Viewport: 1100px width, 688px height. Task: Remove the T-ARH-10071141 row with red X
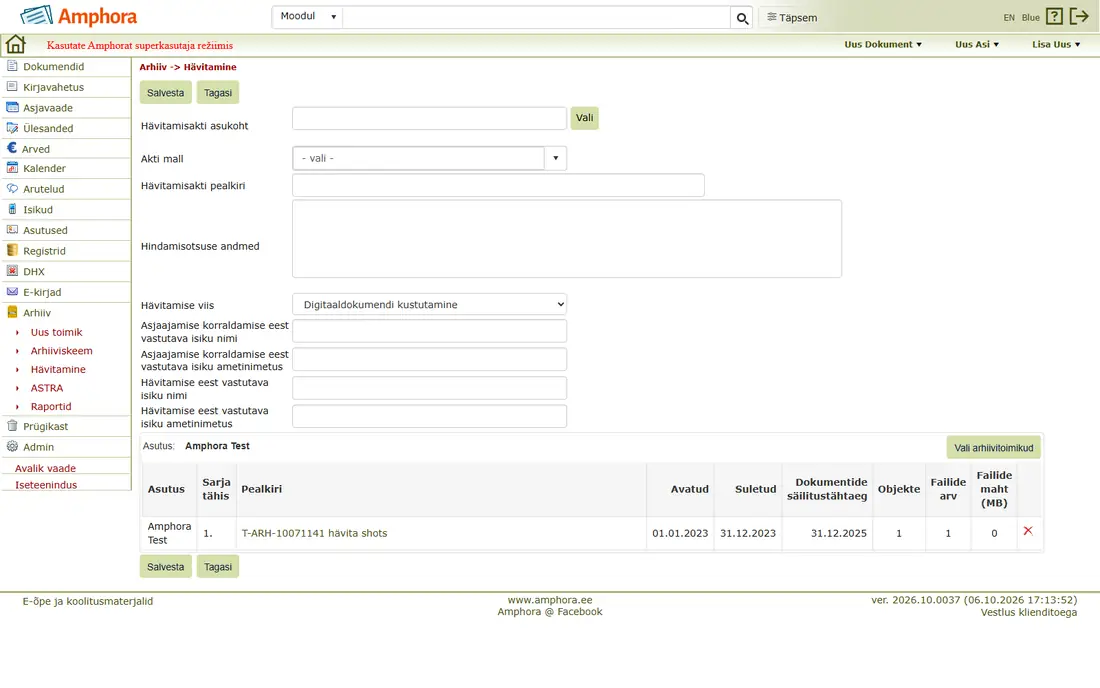(1028, 531)
